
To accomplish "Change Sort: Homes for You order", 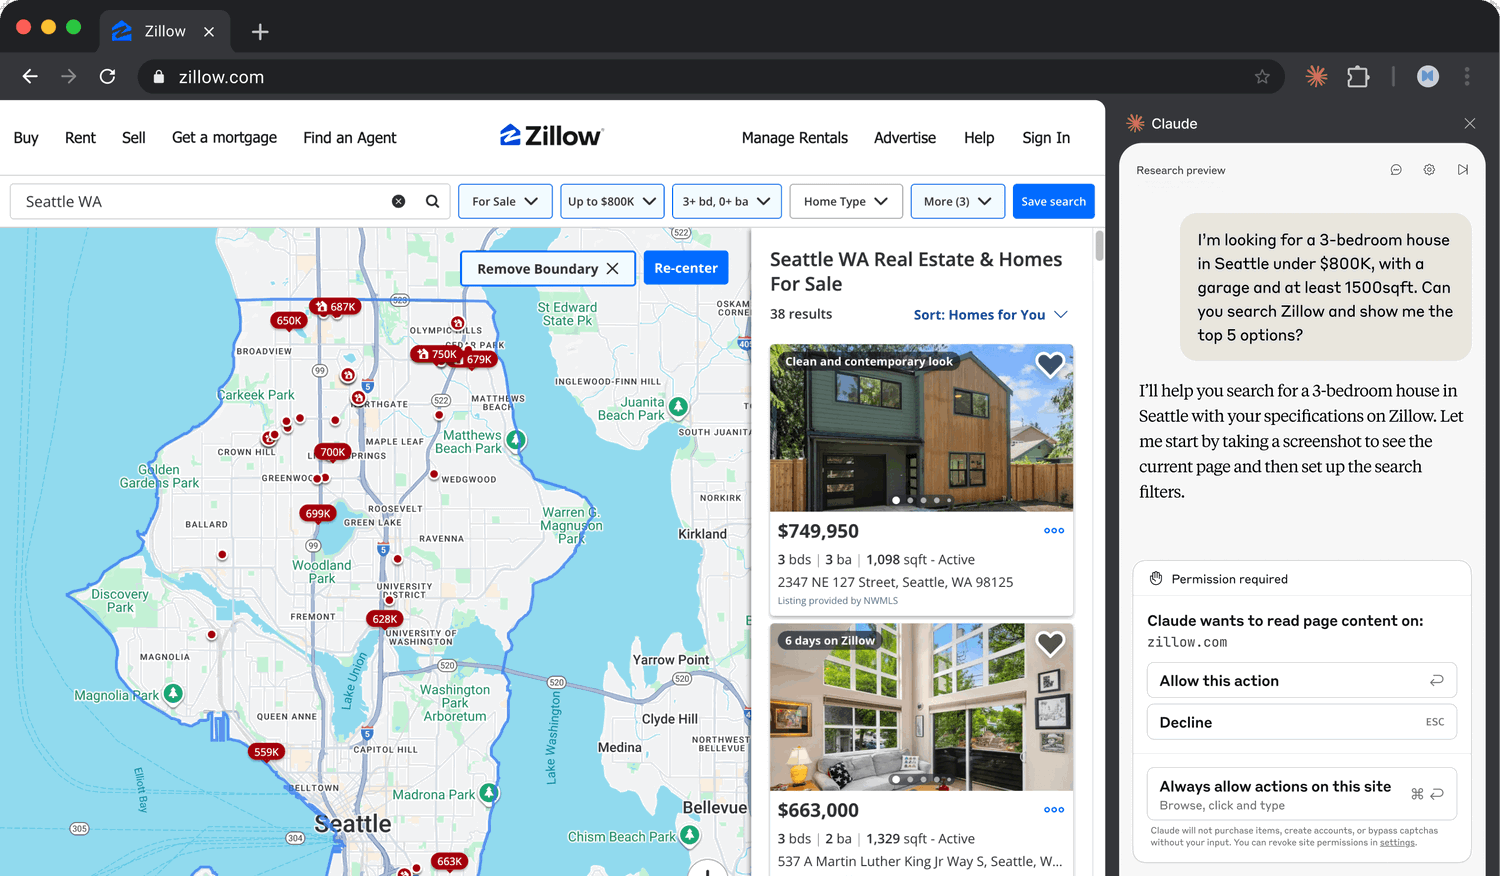I will click(990, 314).
